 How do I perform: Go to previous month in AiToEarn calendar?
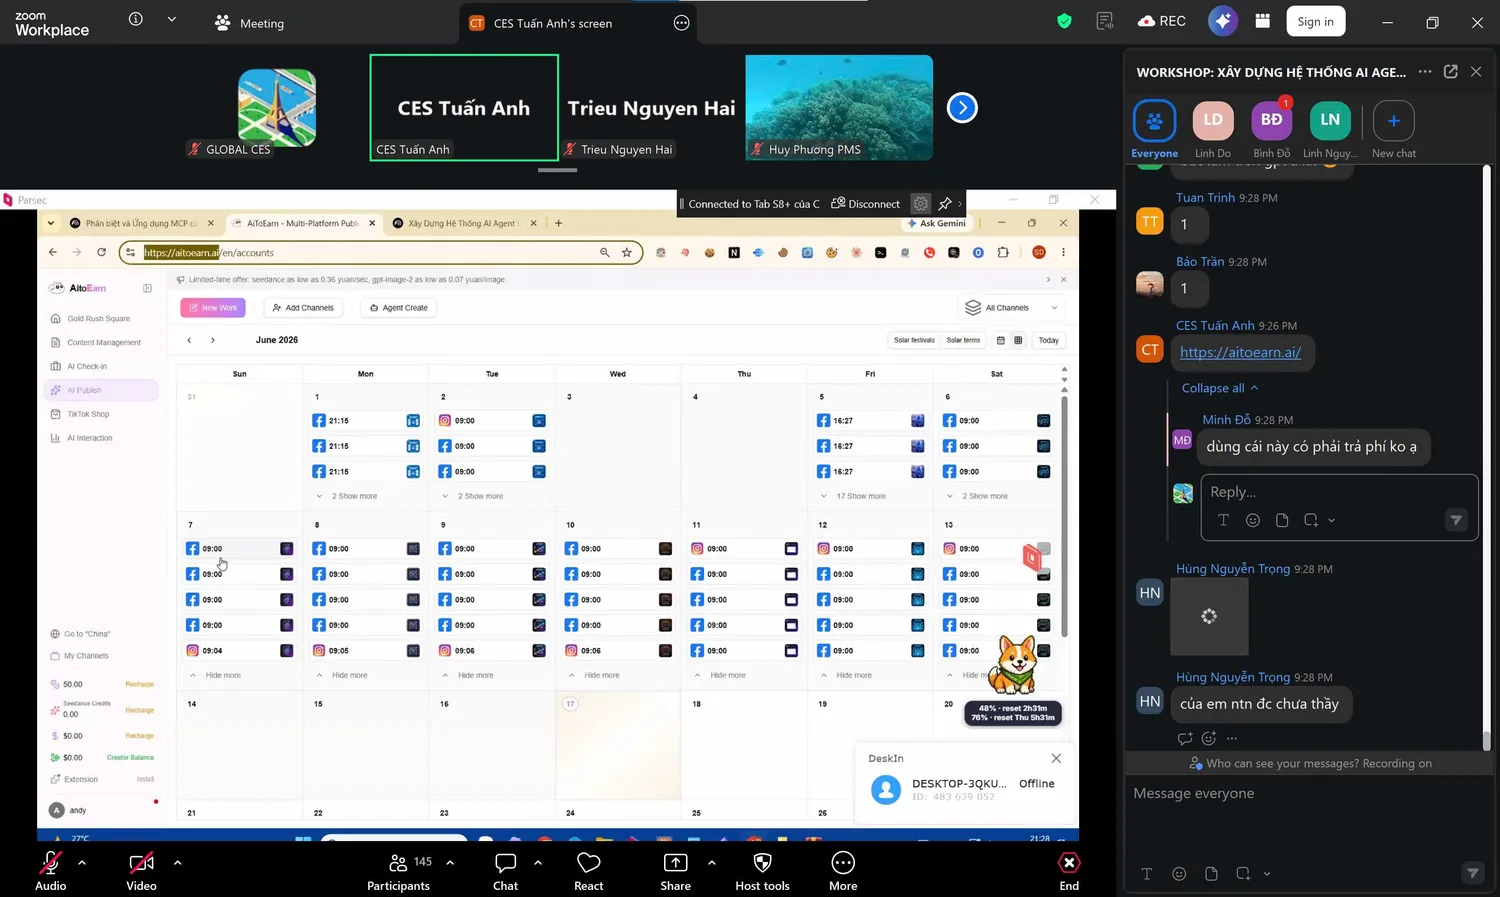tap(189, 340)
